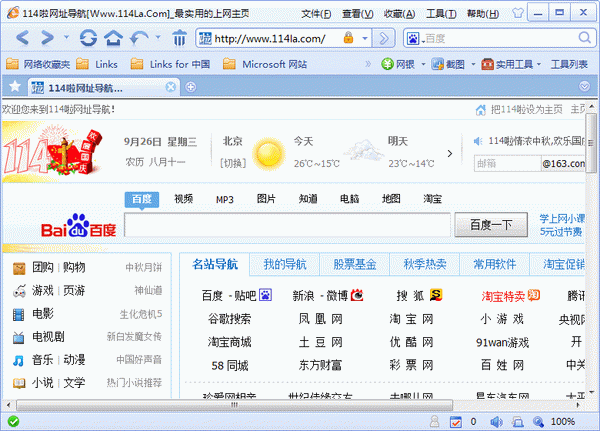This screenshot has width=600, height=431.
Task: Click the favorites star button in tab bar
Action: [x=15, y=87]
